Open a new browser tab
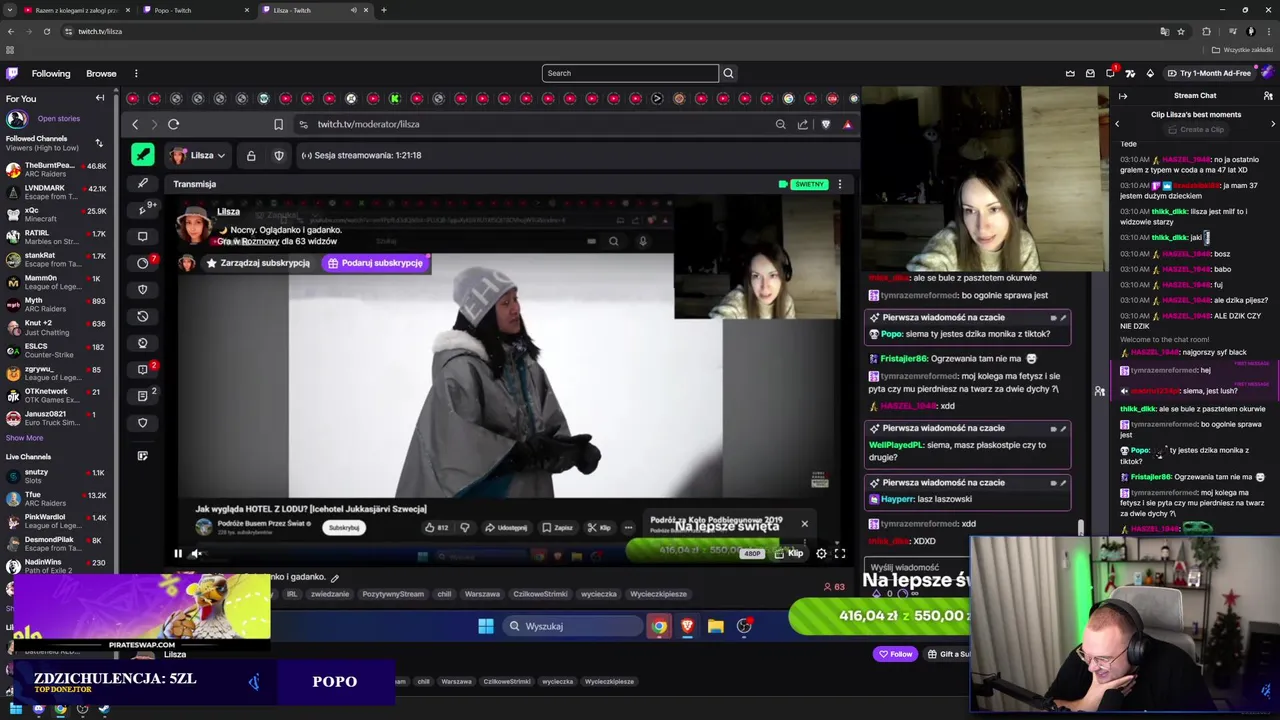This screenshot has width=1280, height=720. pos(383,10)
